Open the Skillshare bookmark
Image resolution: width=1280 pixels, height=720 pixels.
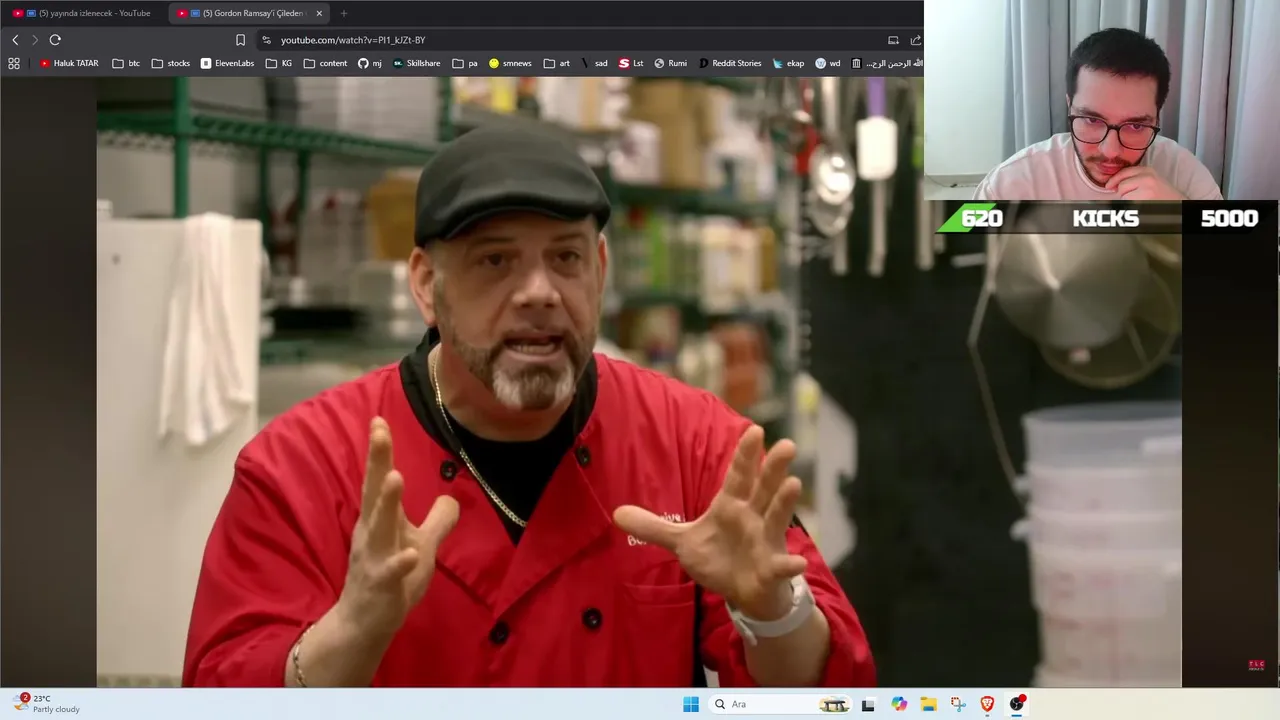click(416, 63)
